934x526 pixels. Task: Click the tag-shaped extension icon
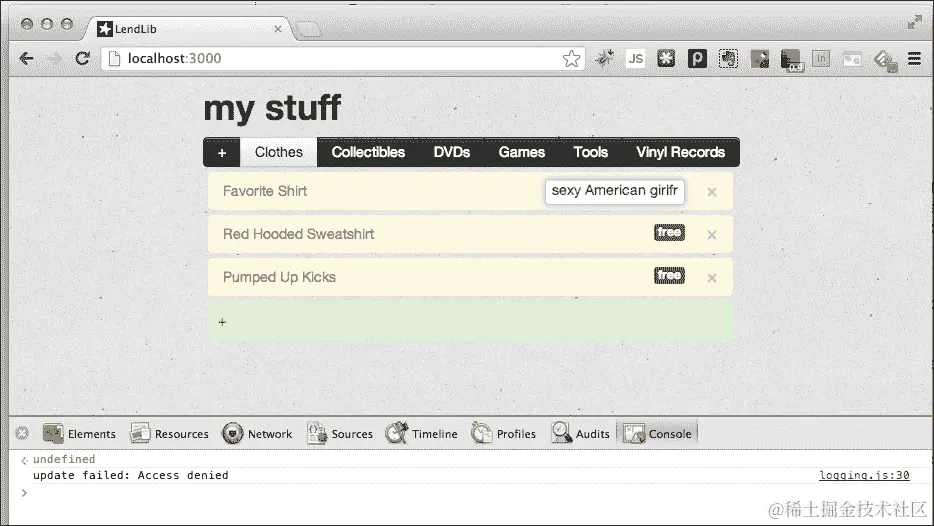pos(886,60)
